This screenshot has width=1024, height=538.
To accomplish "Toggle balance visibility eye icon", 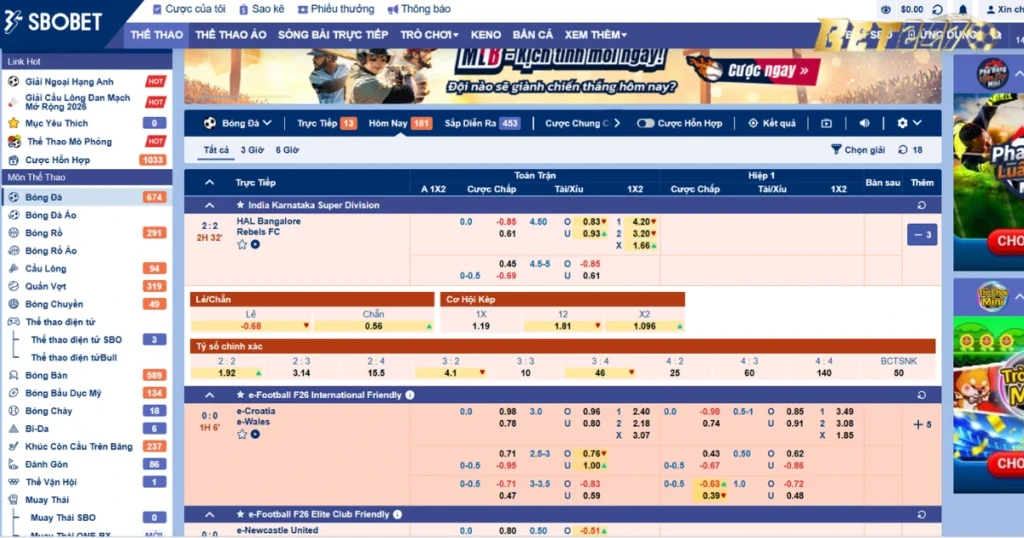I will click(886, 10).
